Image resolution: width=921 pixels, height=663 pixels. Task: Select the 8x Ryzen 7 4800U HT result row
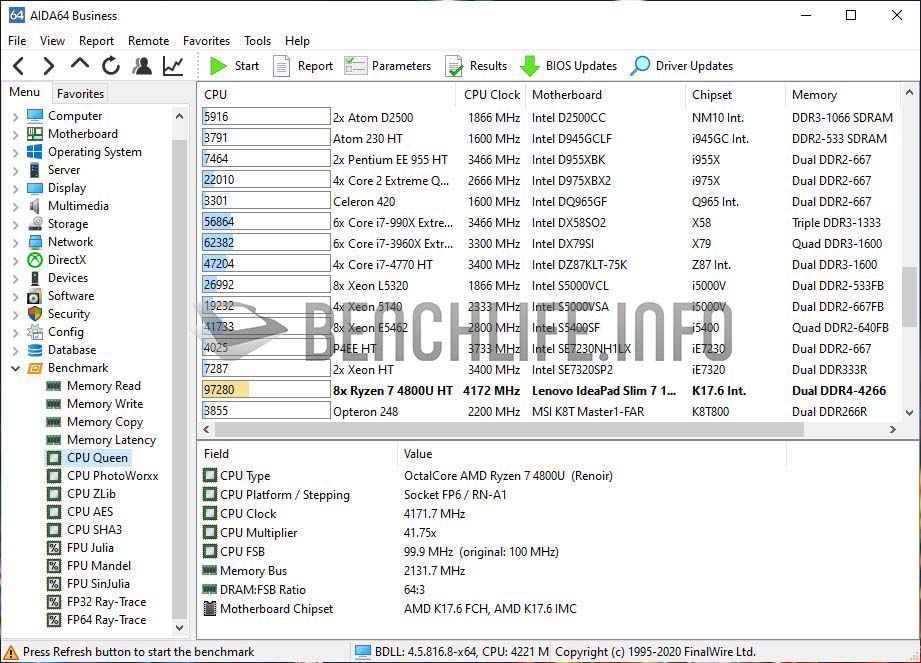[549, 391]
